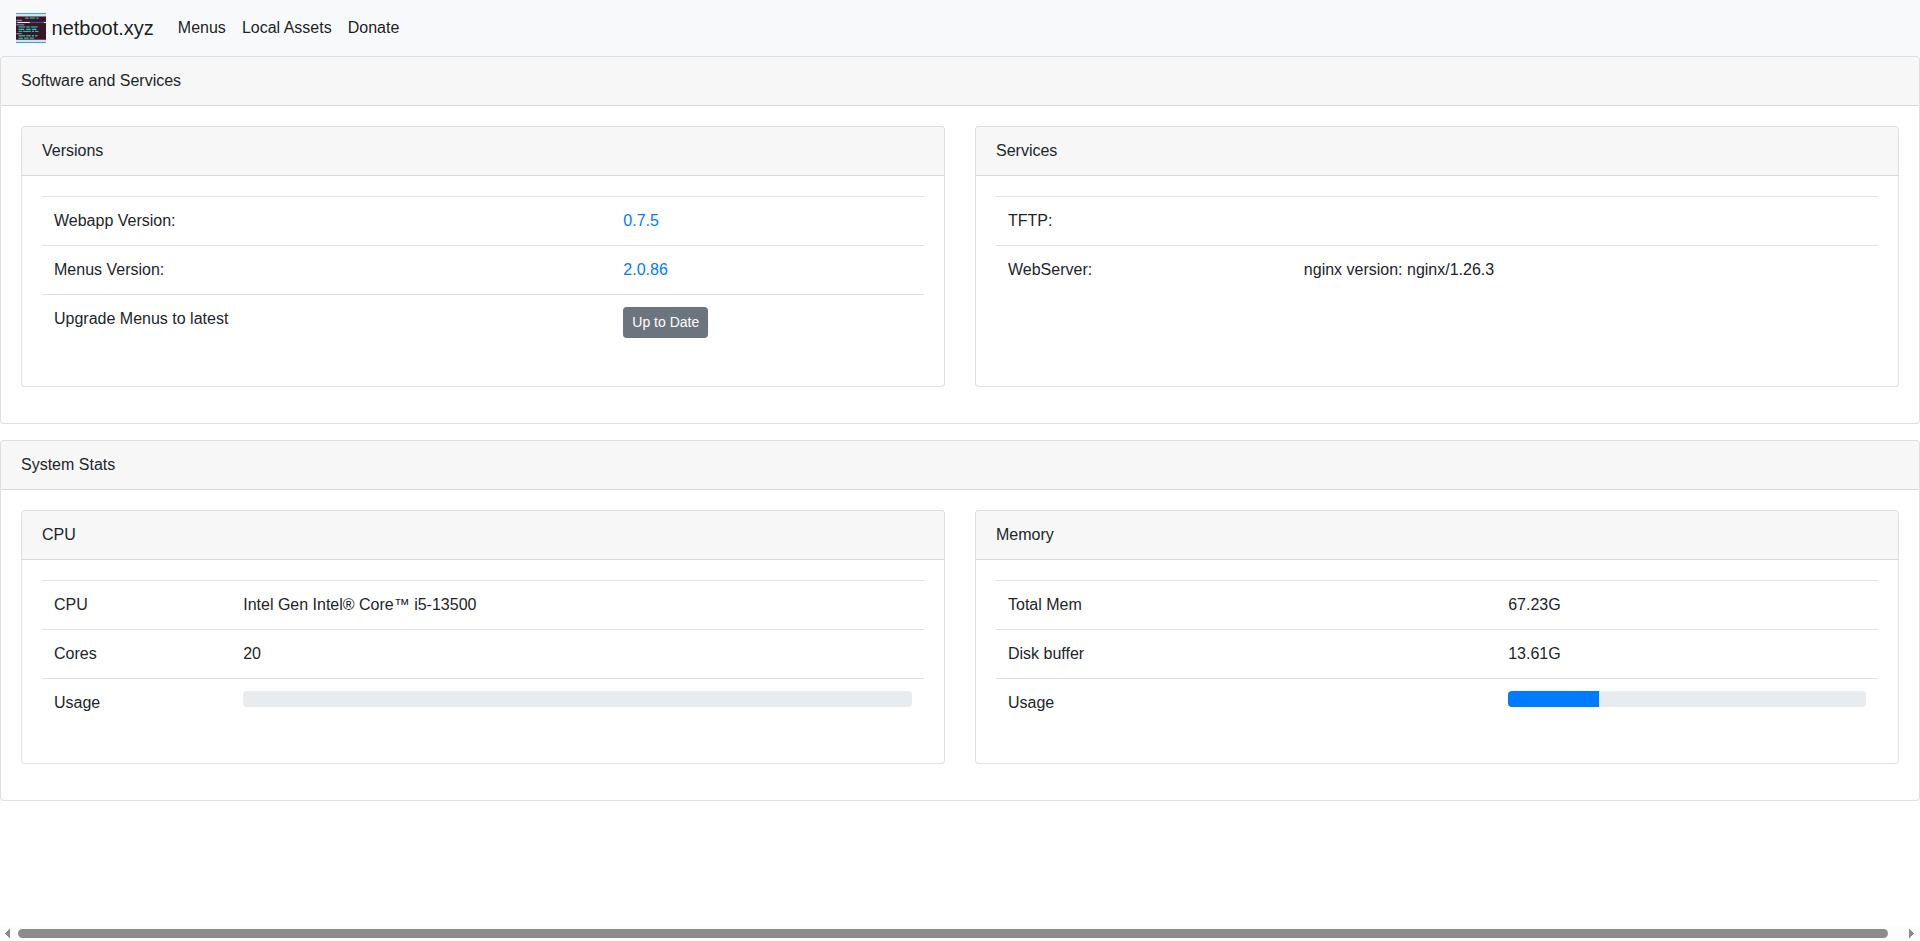Click the scrollbar right arrow

1911,933
